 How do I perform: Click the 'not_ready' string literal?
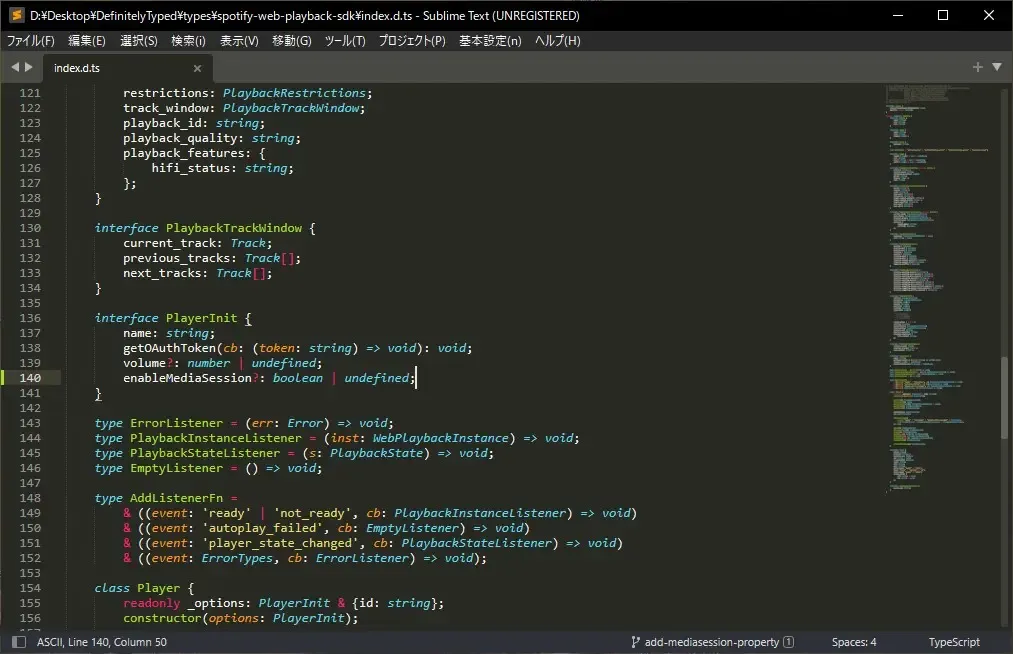[312, 513]
